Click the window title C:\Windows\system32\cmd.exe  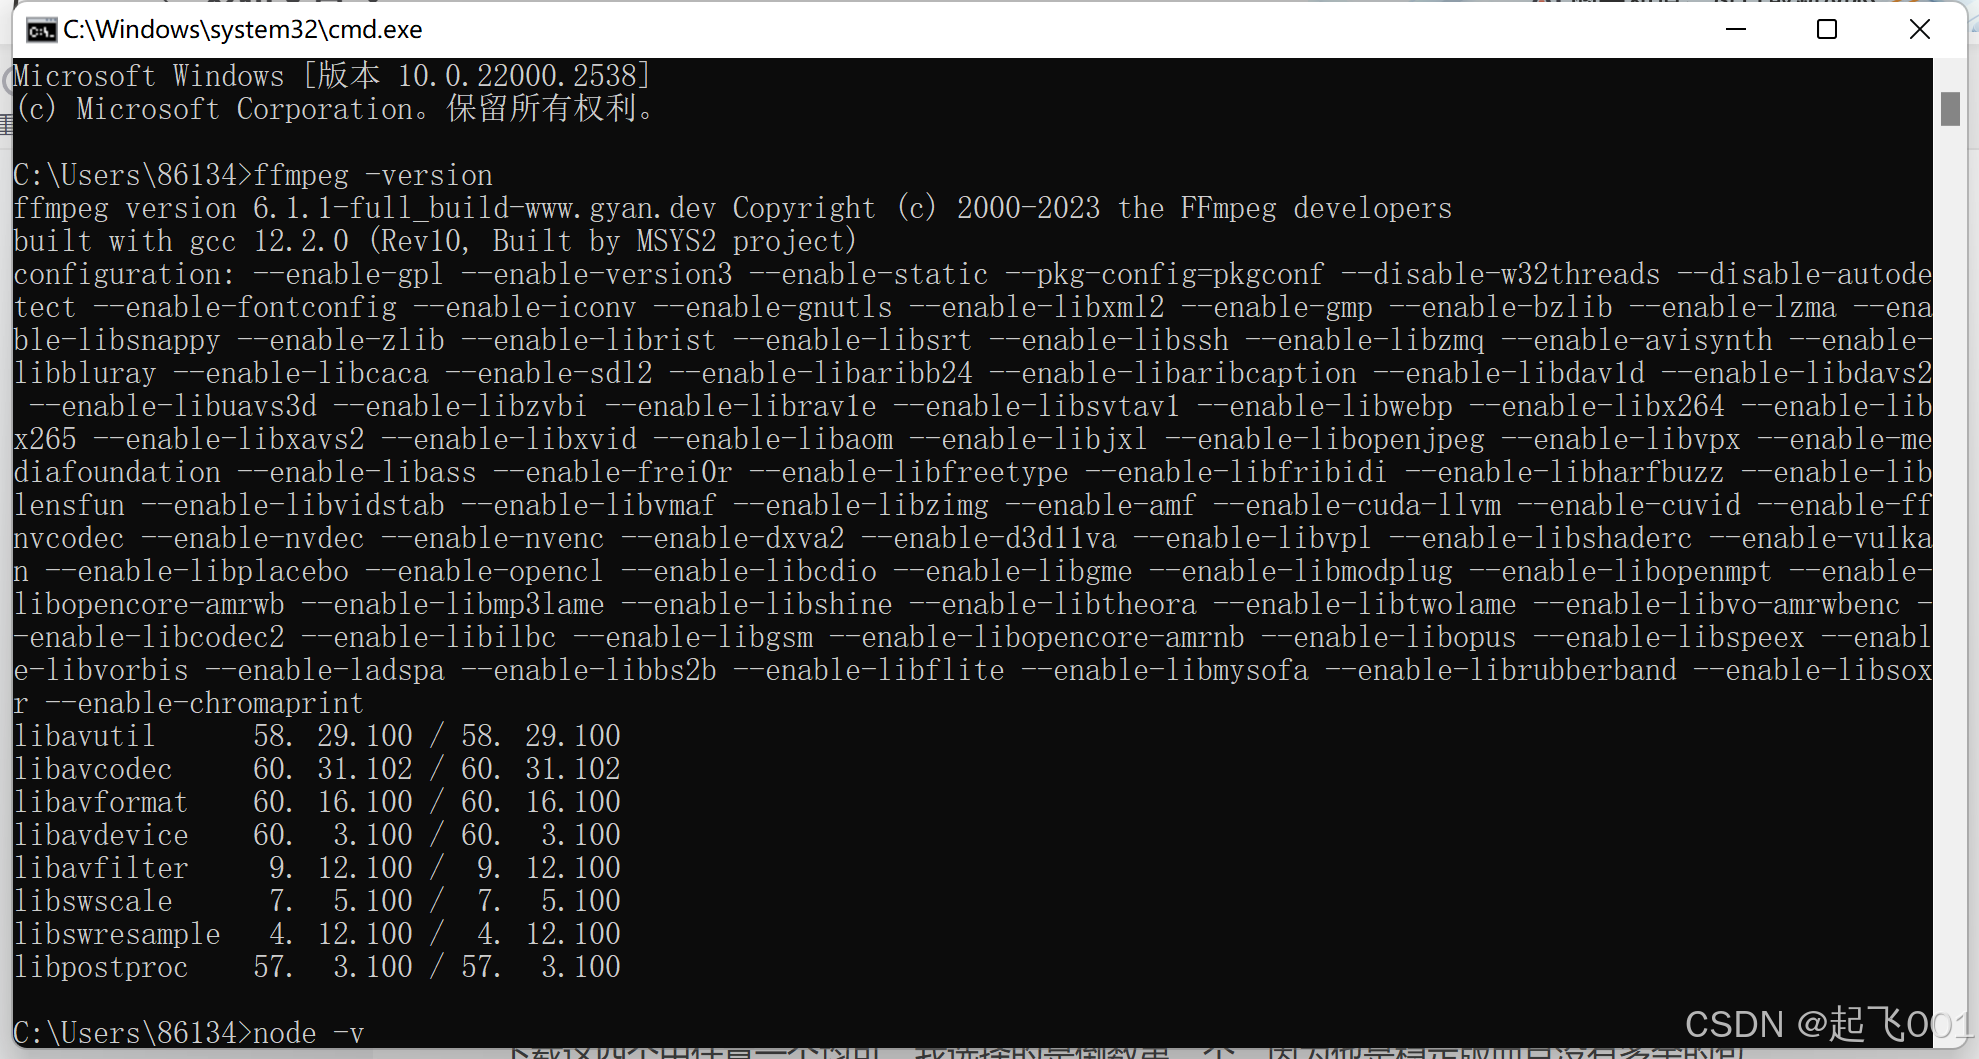(243, 30)
